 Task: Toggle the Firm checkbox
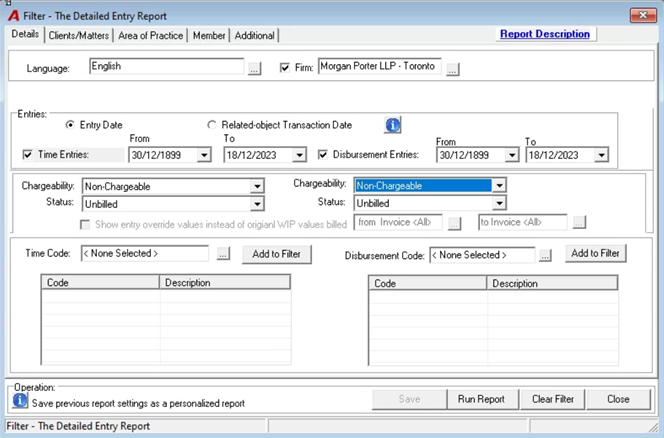(285, 68)
